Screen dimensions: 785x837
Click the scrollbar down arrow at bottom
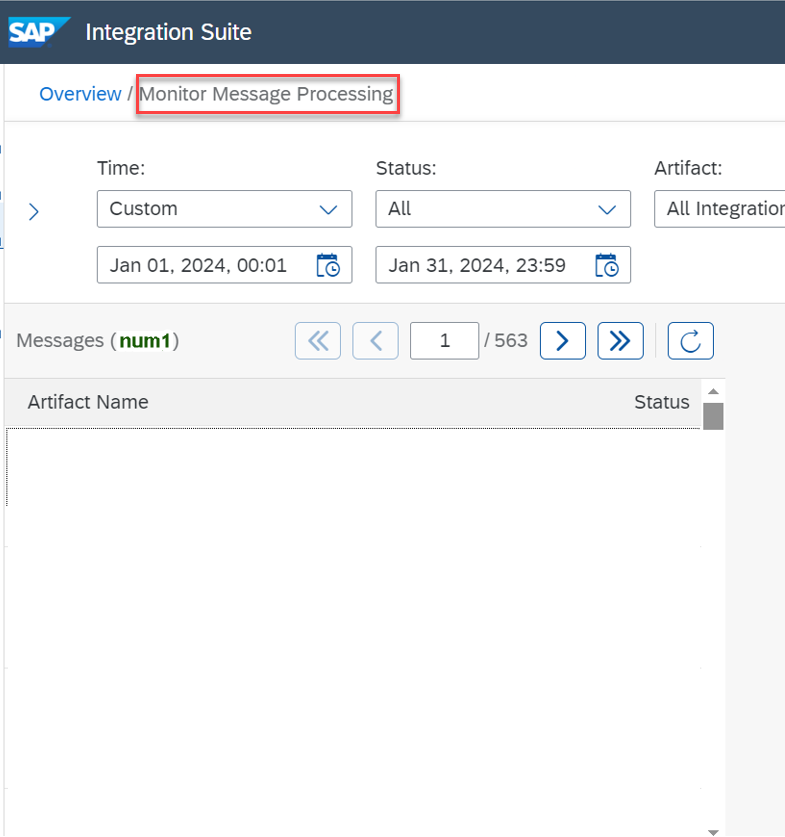713,832
